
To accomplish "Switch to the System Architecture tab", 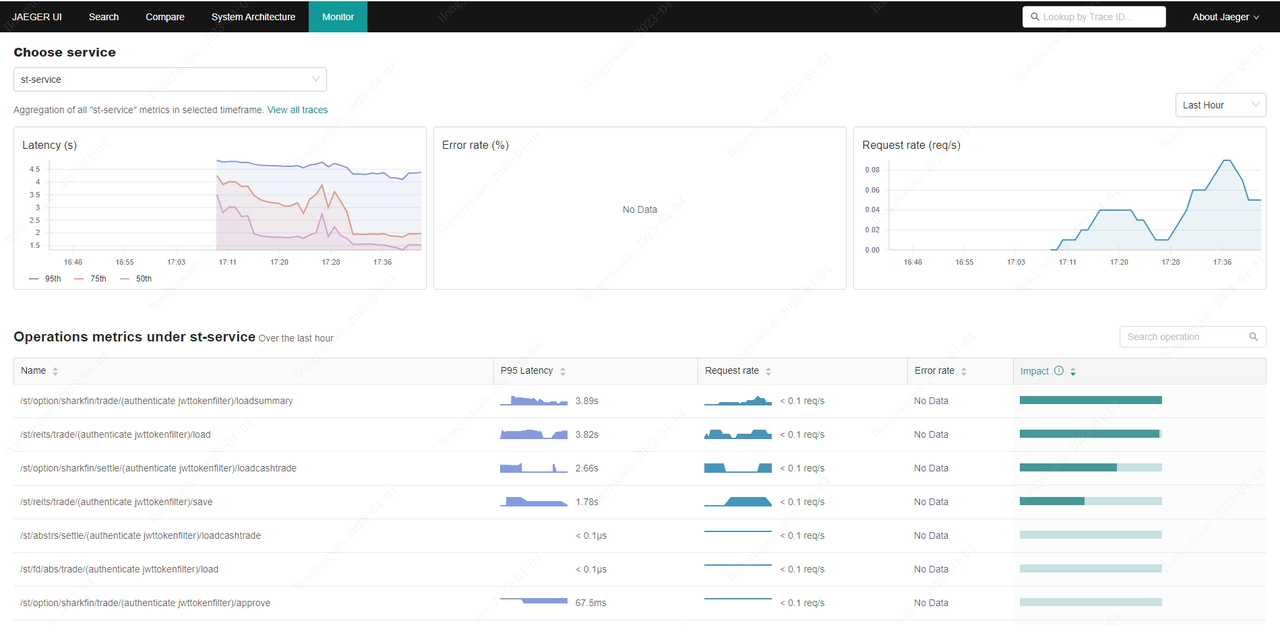I will (x=253, y=17).
